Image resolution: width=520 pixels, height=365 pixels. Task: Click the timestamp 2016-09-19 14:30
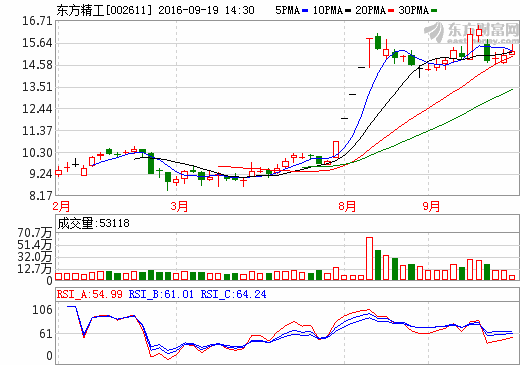coord(206,10)
